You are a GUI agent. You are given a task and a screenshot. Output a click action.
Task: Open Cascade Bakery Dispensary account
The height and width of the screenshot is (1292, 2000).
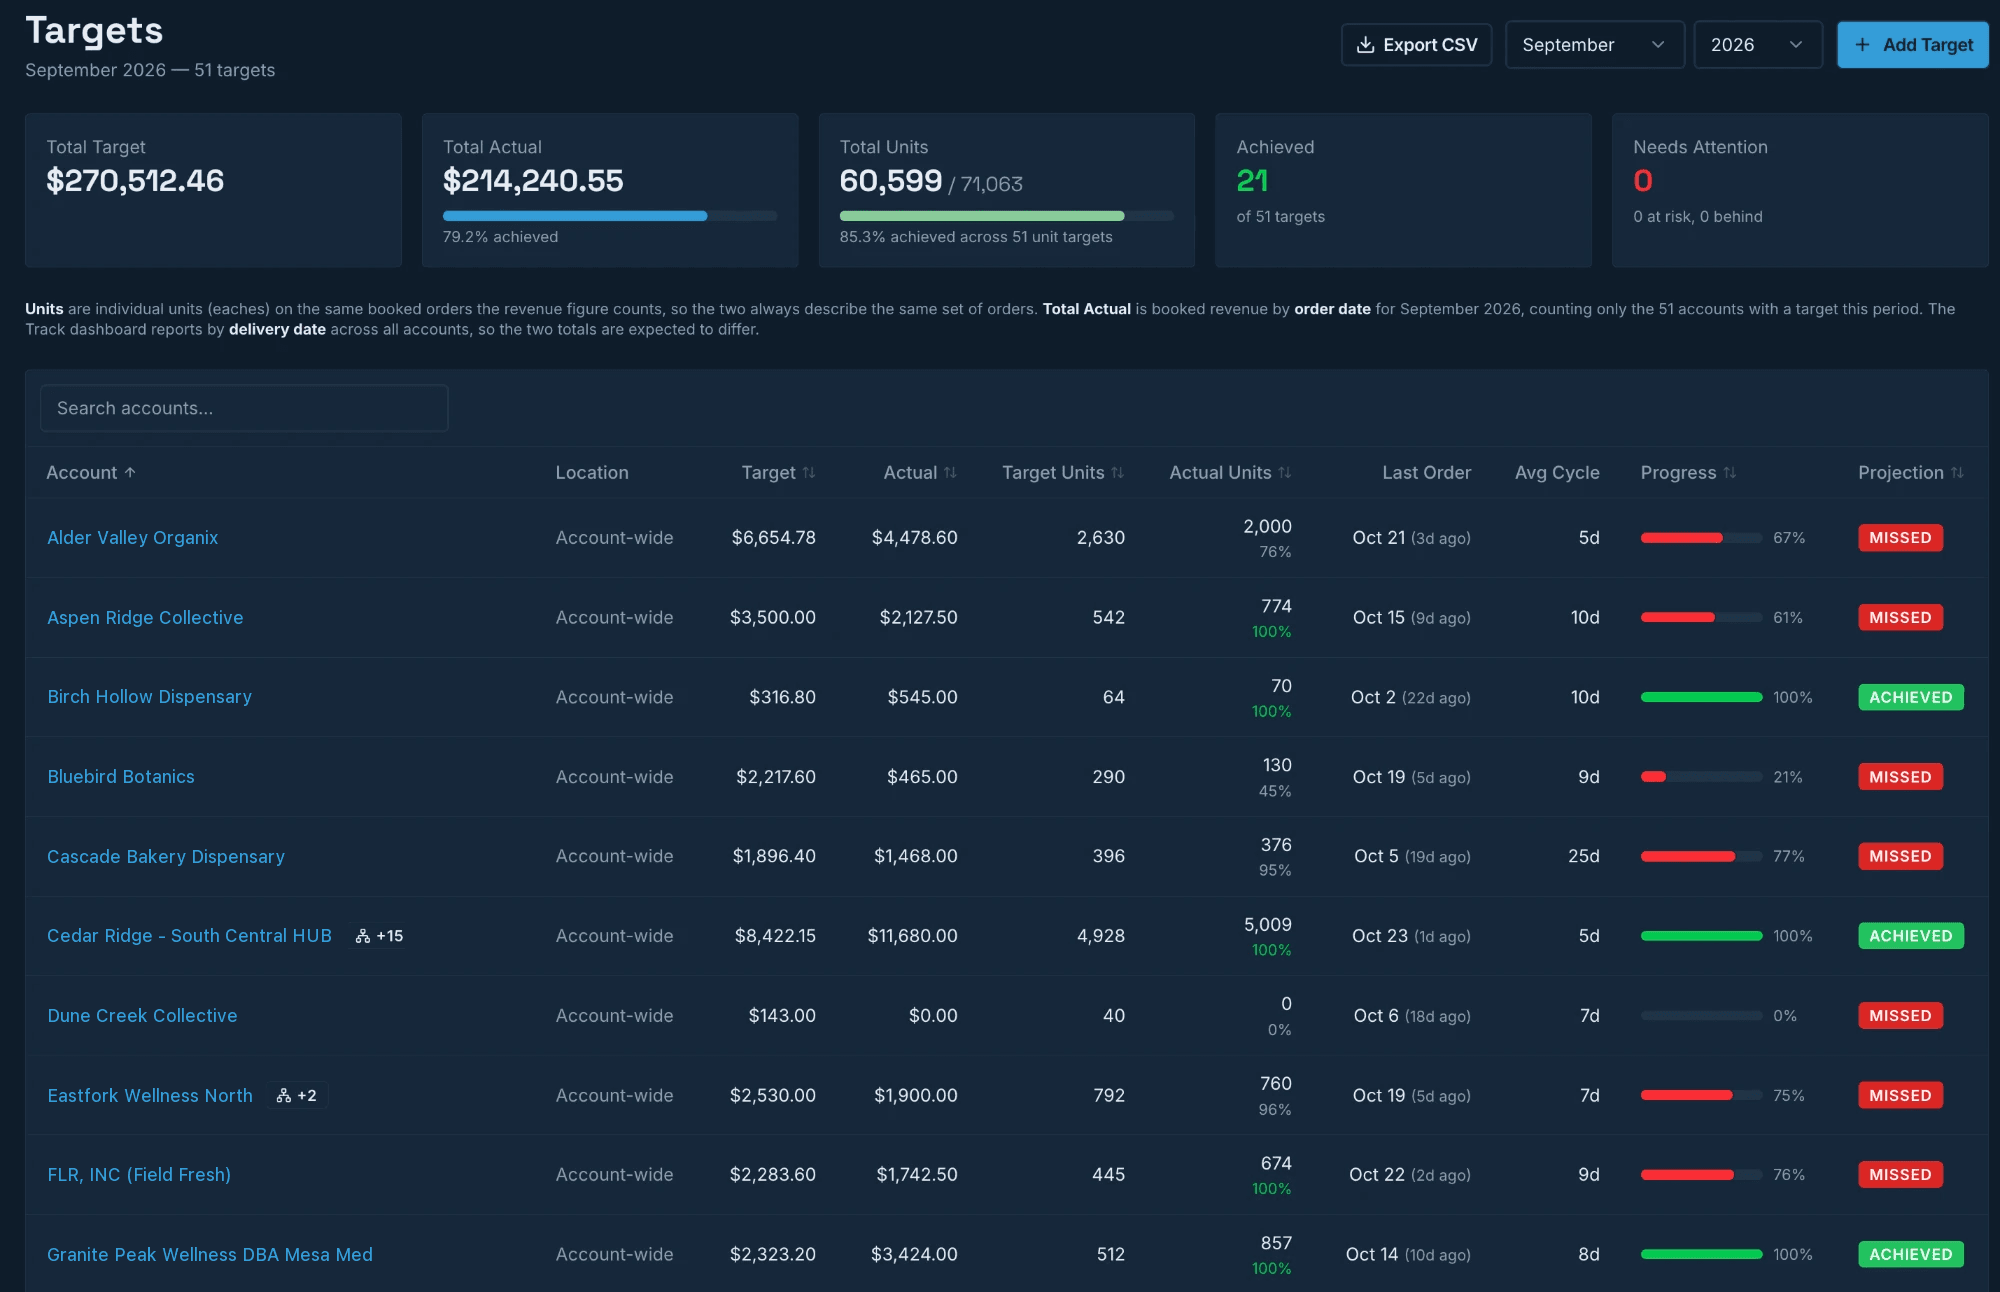tap(166, 857)
